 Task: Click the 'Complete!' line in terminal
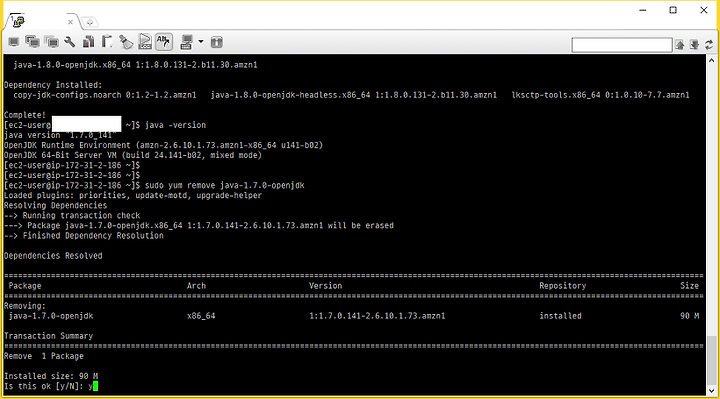click(x=25, y=115)
